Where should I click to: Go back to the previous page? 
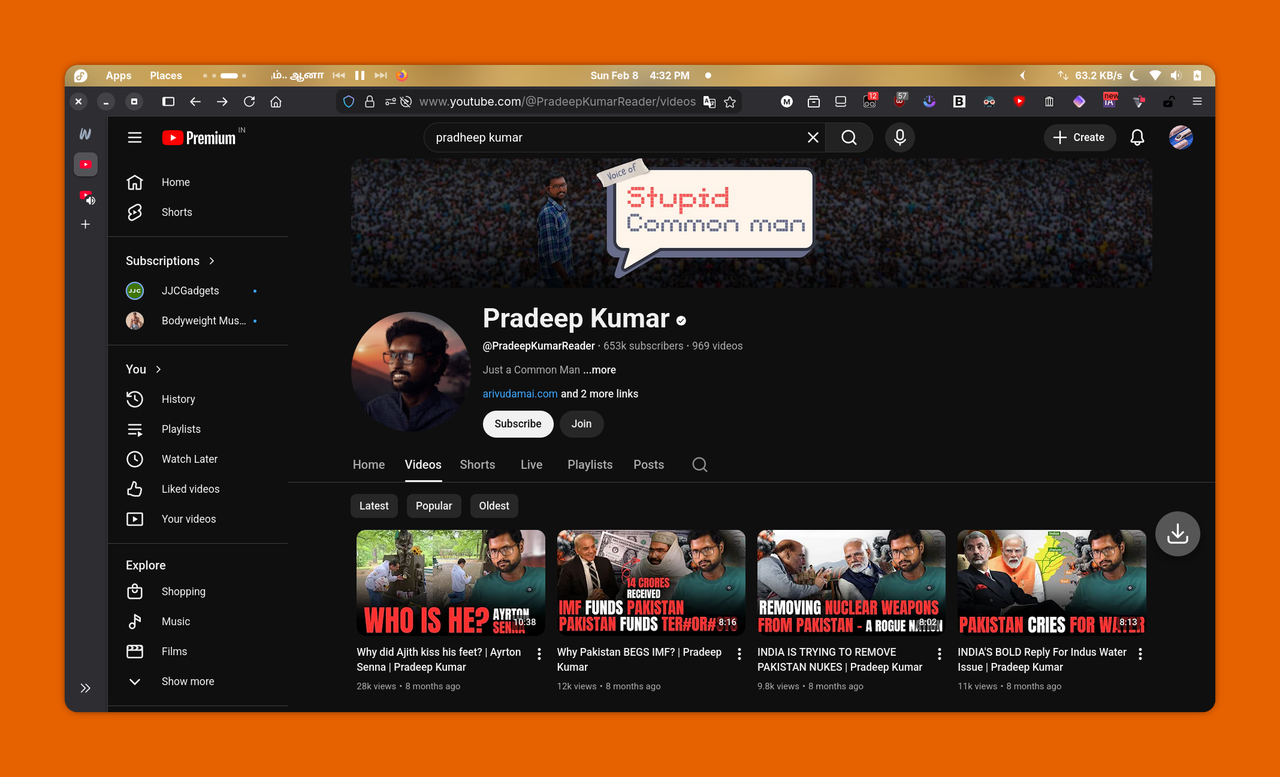(195, 102)
